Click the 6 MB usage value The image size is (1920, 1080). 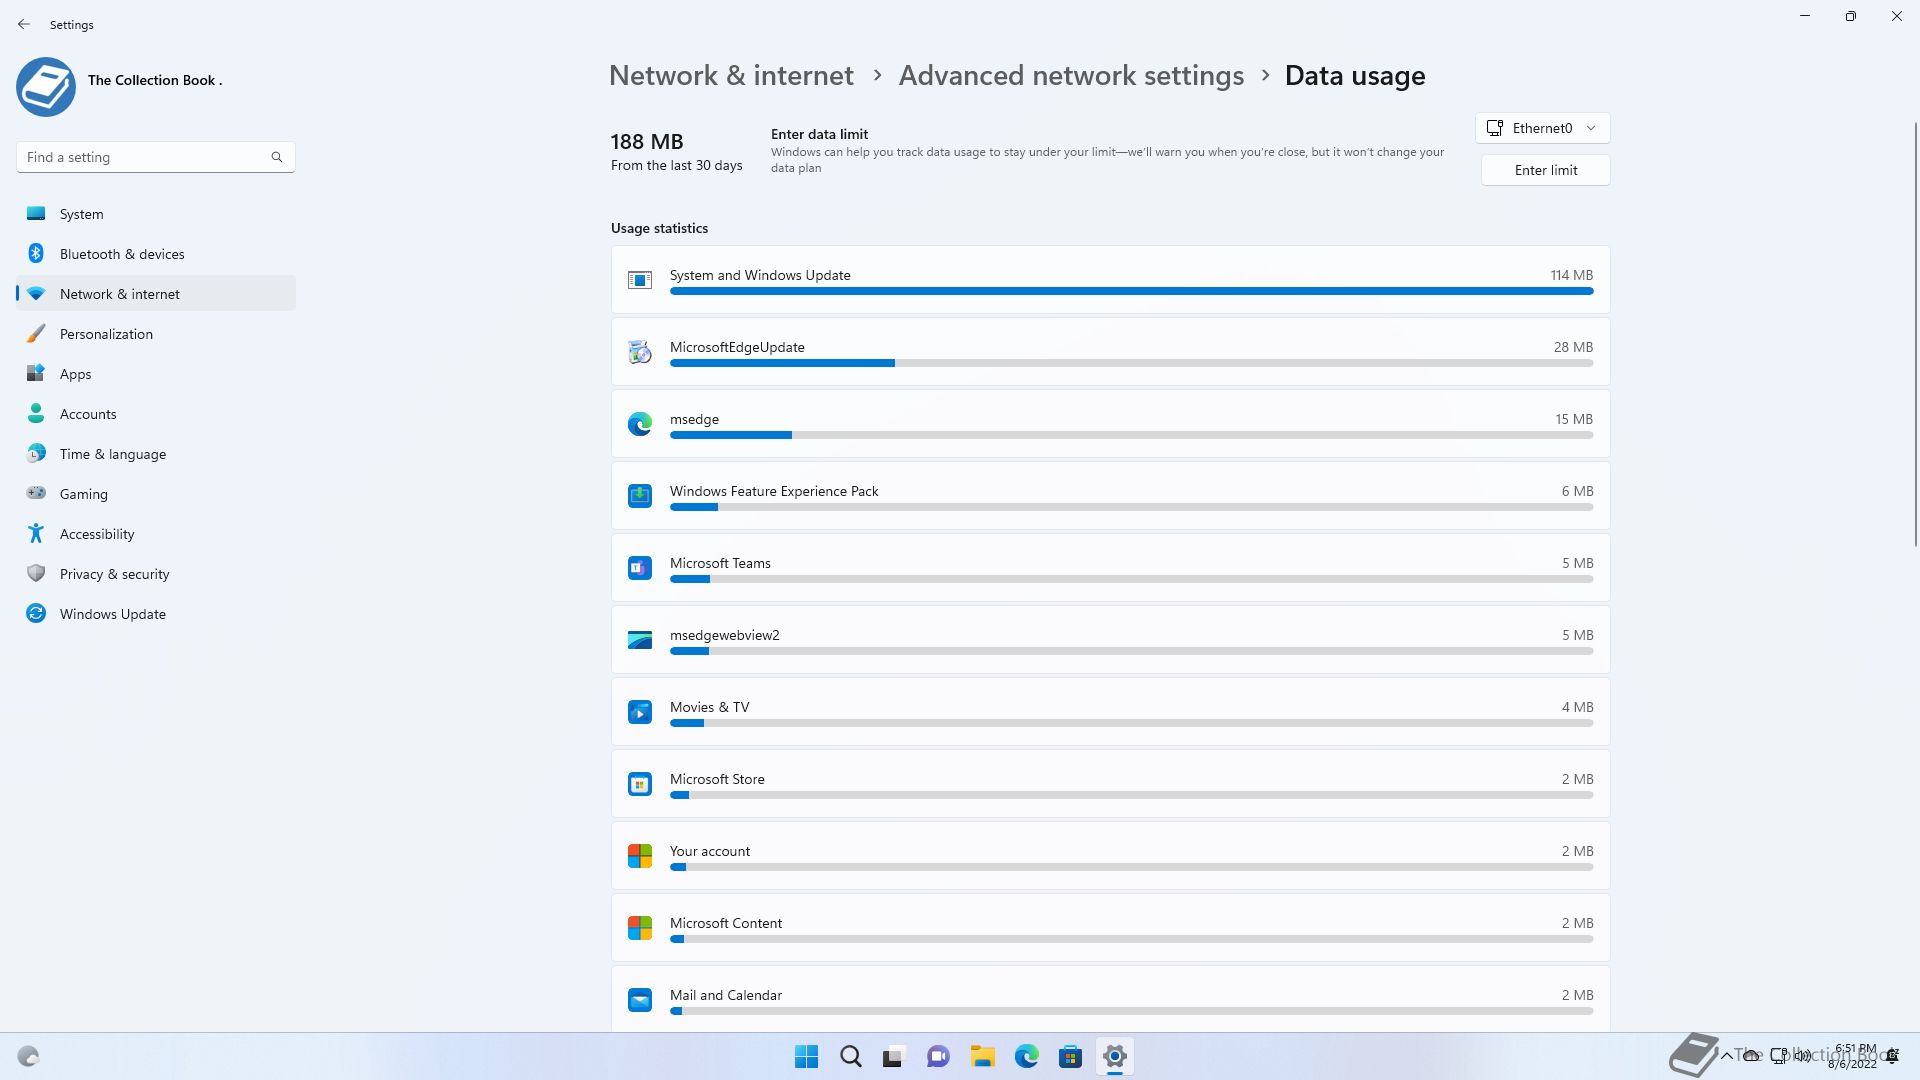pyautogui.click(x=1577, y=491)
